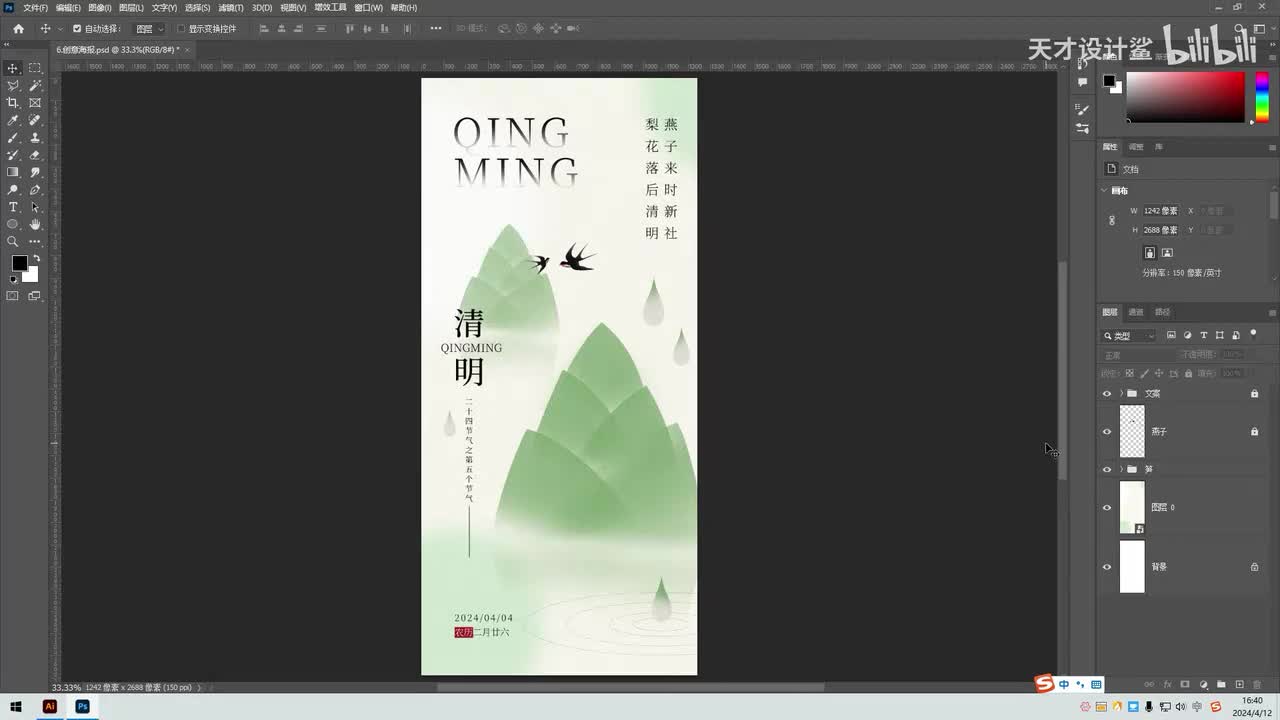Adjust the hue slider in Color panel
This screenshot has height=720, width=1280.
click(x=1262, y=97)
